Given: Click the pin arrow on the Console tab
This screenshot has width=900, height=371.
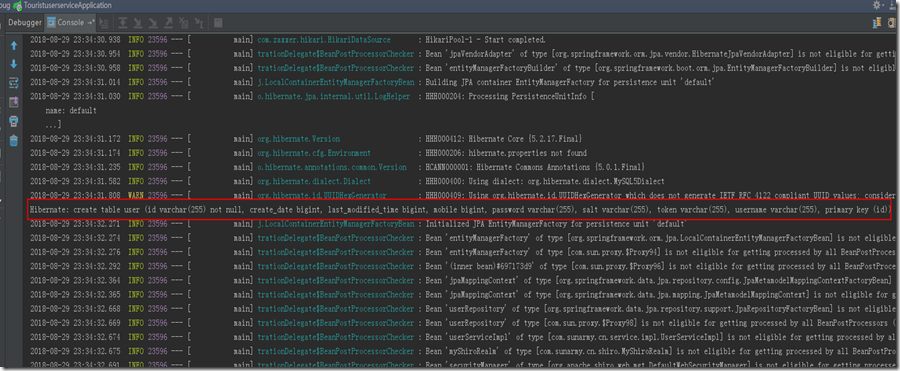Looking at the screenshot, I should 91,23.
